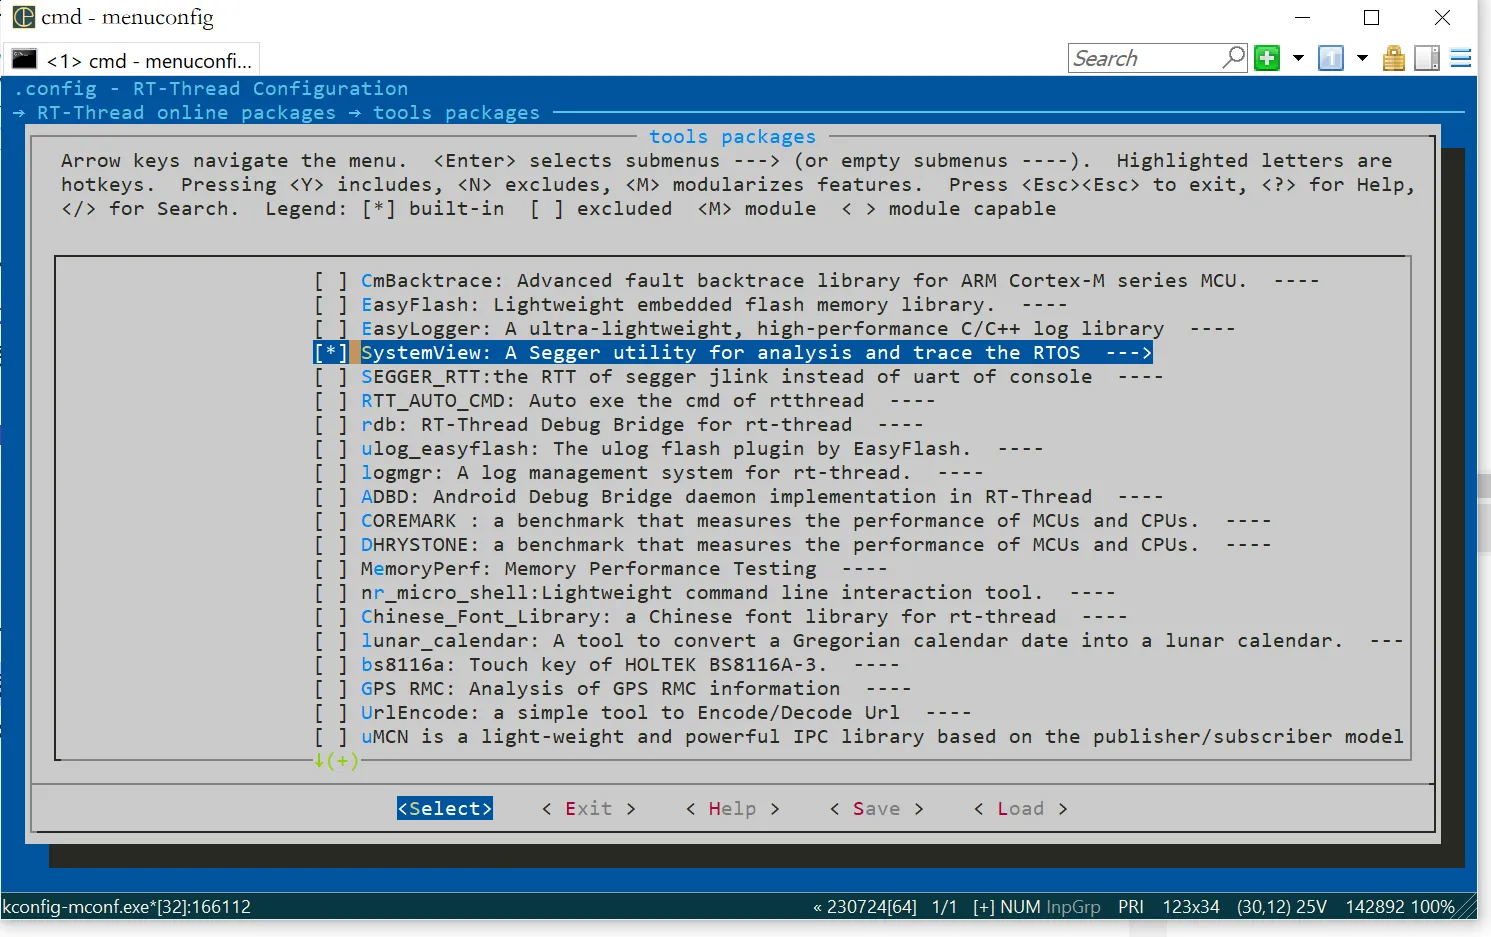
Task: Select the ADBD Android Debug Bridge entry
Action: coord(738,497)
